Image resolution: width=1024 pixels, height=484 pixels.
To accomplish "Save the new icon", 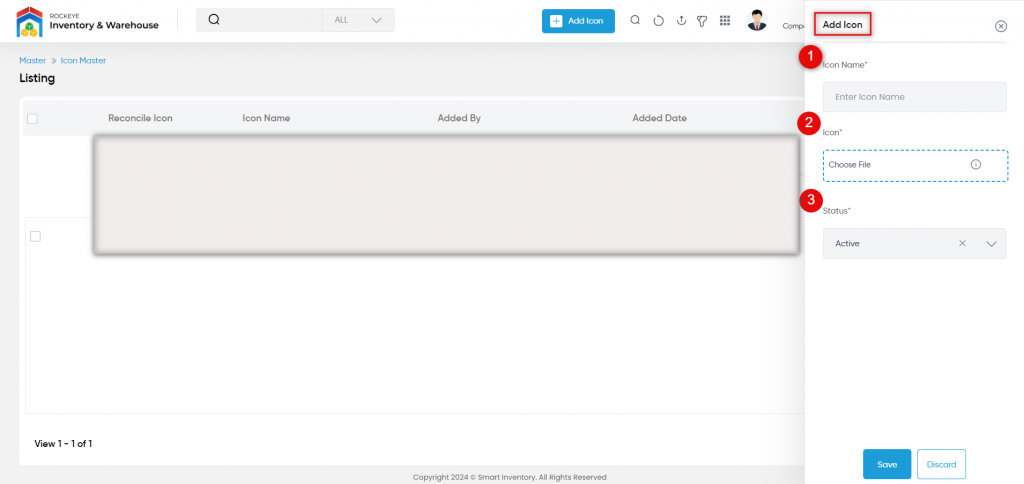I will (886, 464).
